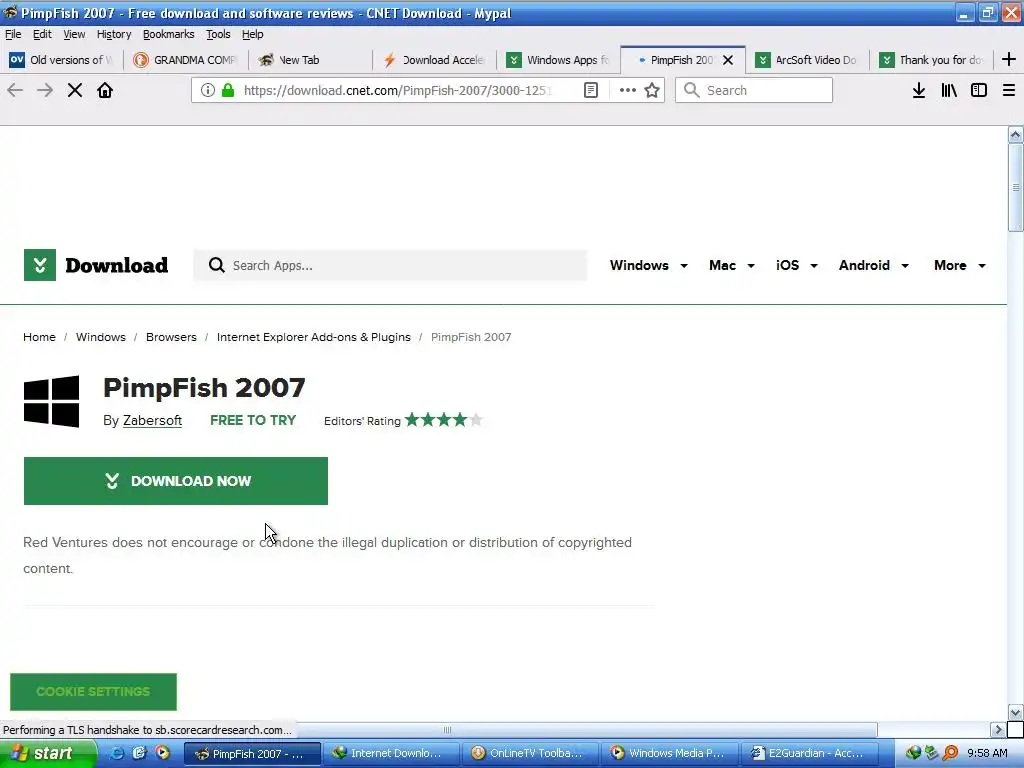Go to Windows breadcrumb link
The image size is (1024, 768).
tap(101, 337)
